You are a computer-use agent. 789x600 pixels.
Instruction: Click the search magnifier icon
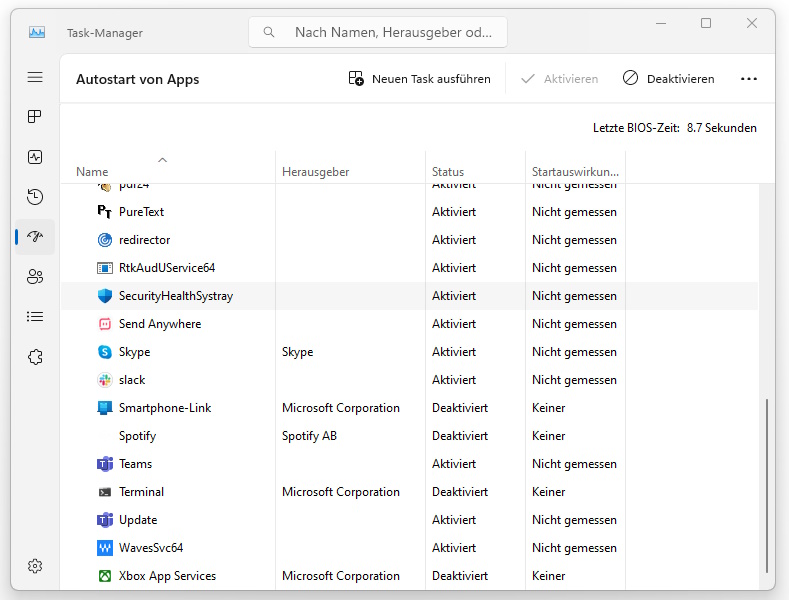269,32
